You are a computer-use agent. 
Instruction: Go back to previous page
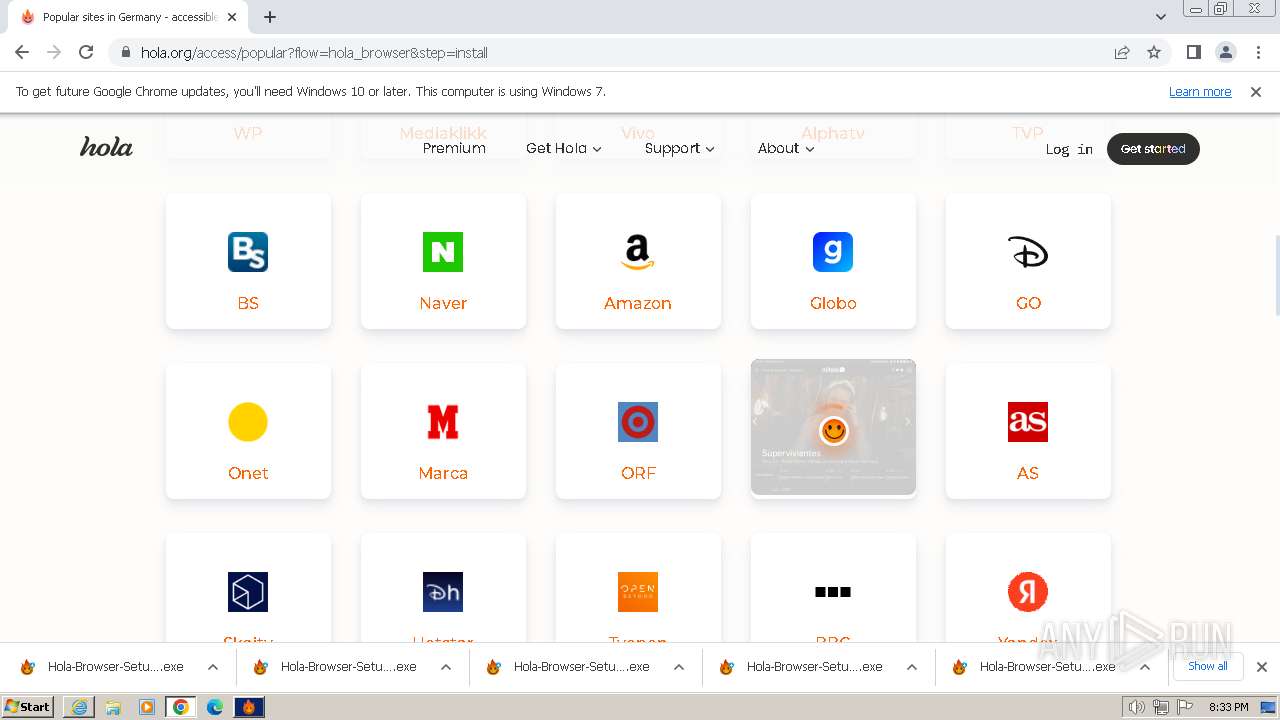[x=22, y=52]
